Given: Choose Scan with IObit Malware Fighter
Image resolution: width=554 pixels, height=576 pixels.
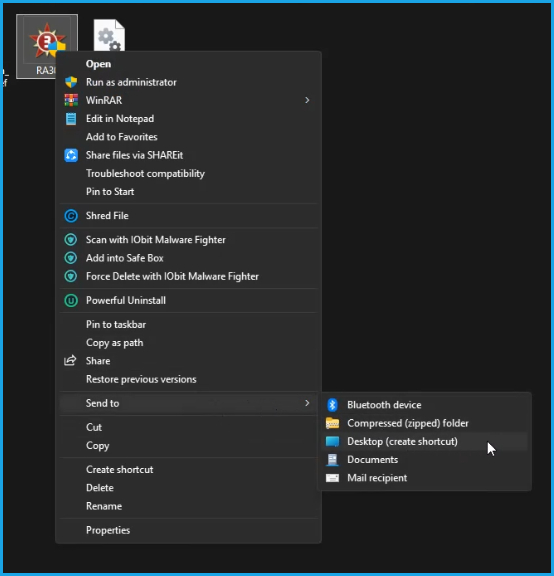Looking at the screenshot, I should point(188,240).
